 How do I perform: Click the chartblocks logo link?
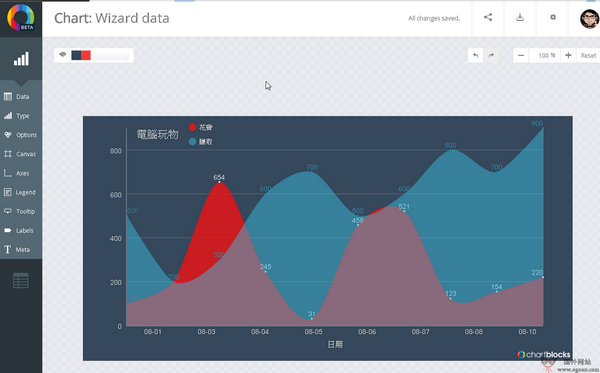click(x=544, y=355)
